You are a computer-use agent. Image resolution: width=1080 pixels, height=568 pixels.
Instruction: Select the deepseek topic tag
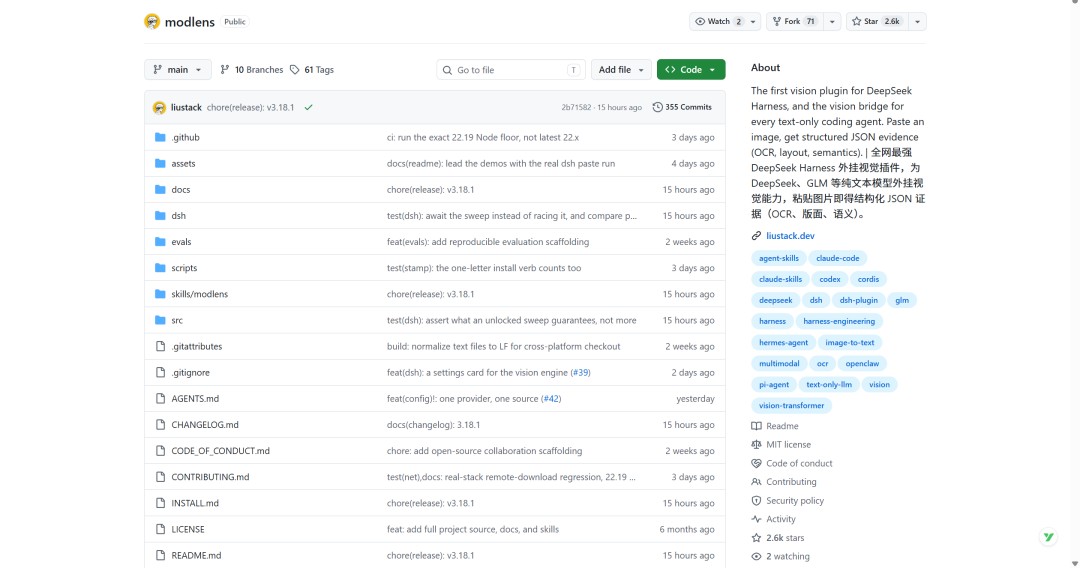click(x=776, y=300)
